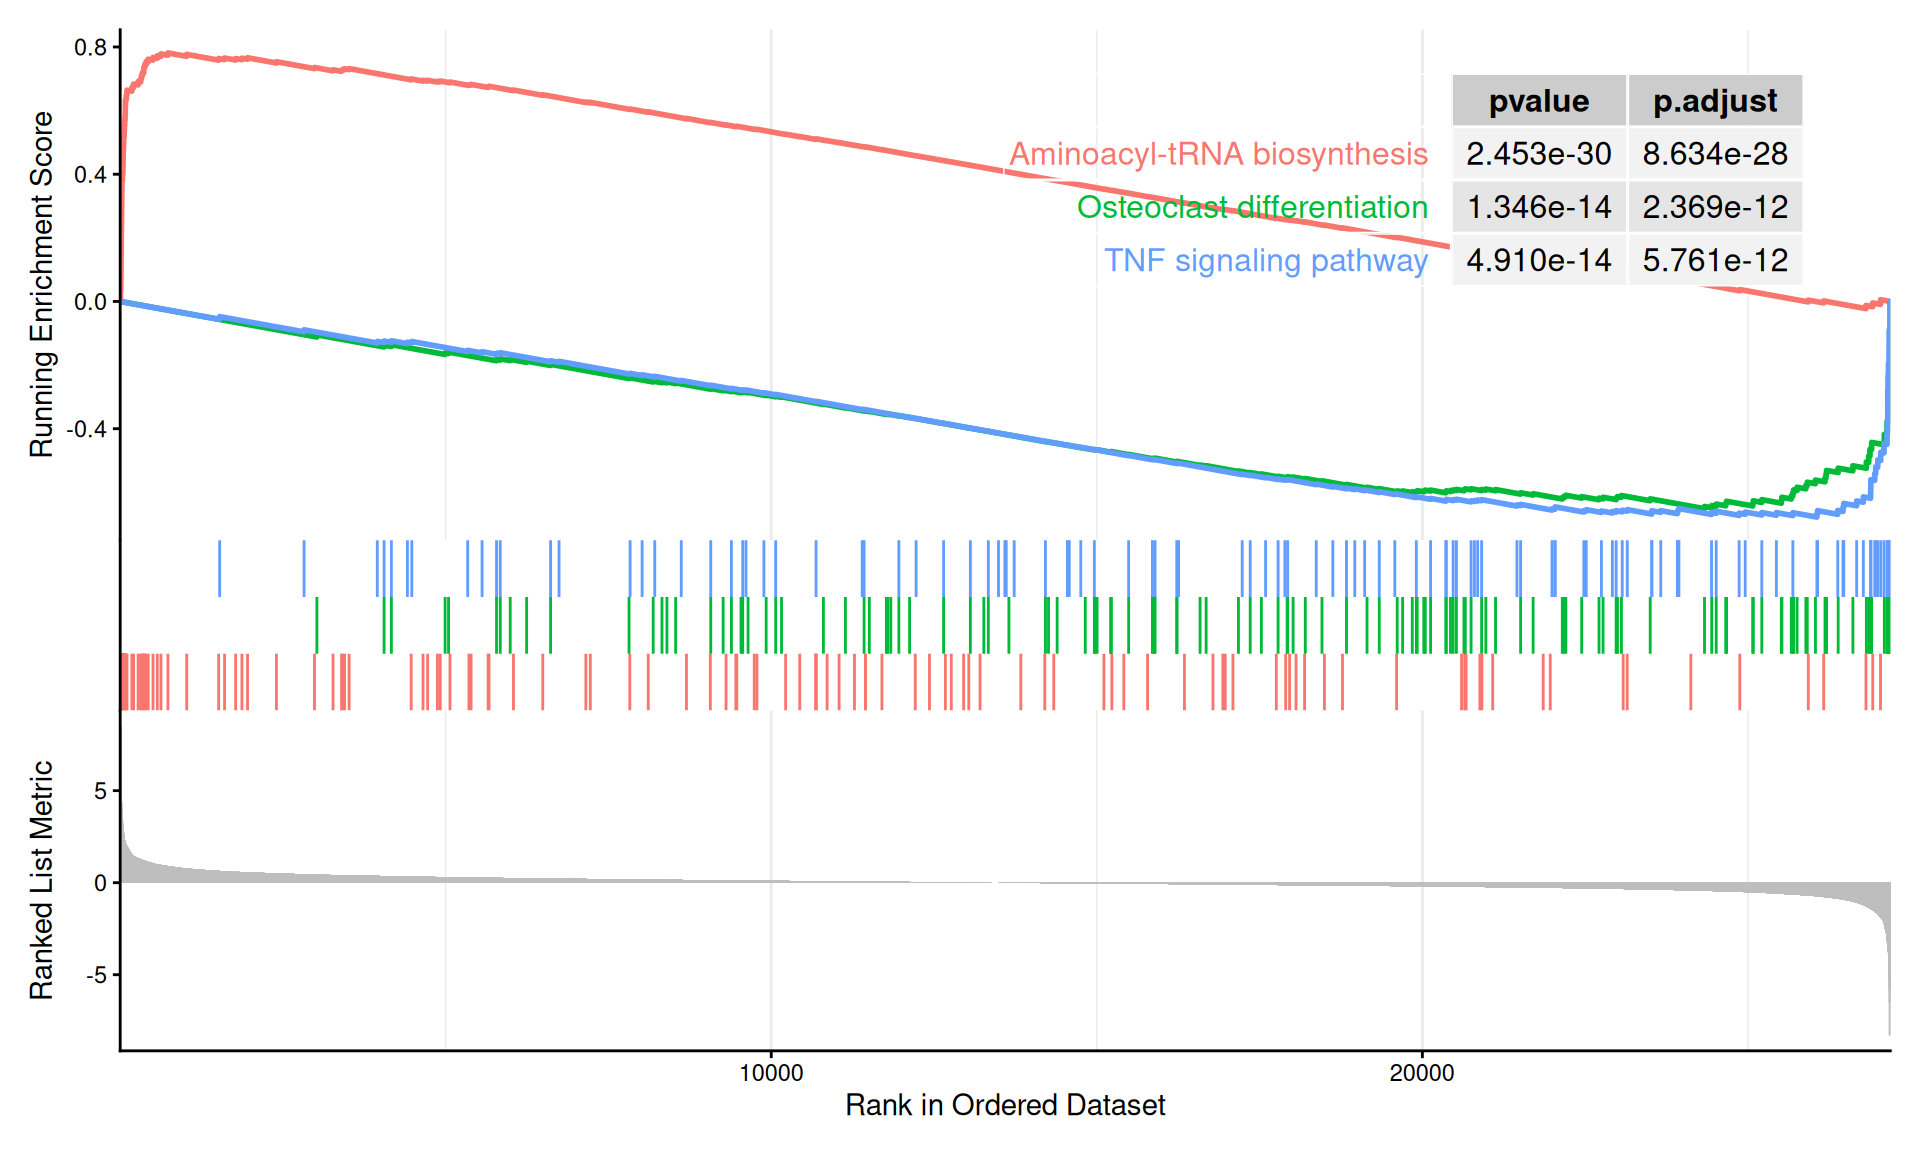Select the 1.346e-14 pvalue cell
1920x1152 pixels.
click(x=1538, y=207)
